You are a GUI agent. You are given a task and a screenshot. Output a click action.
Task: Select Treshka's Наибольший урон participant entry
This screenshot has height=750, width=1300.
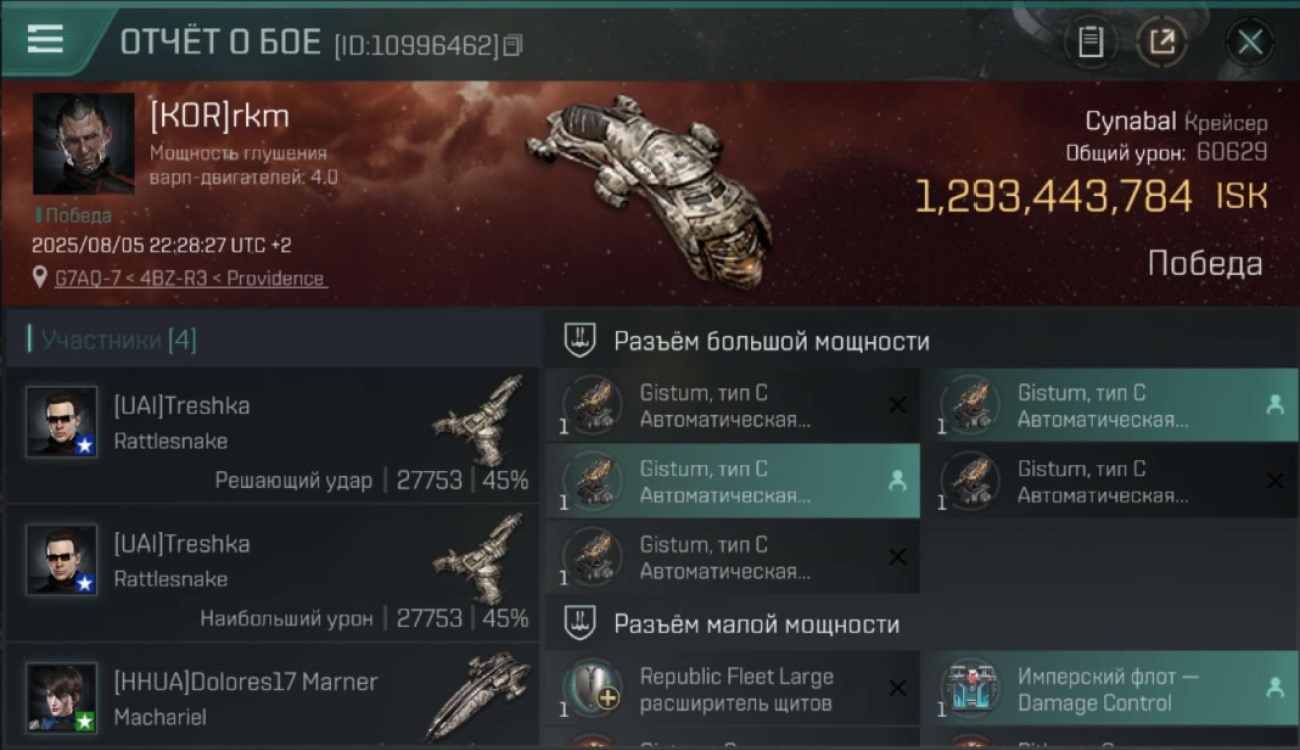point(272,574)
